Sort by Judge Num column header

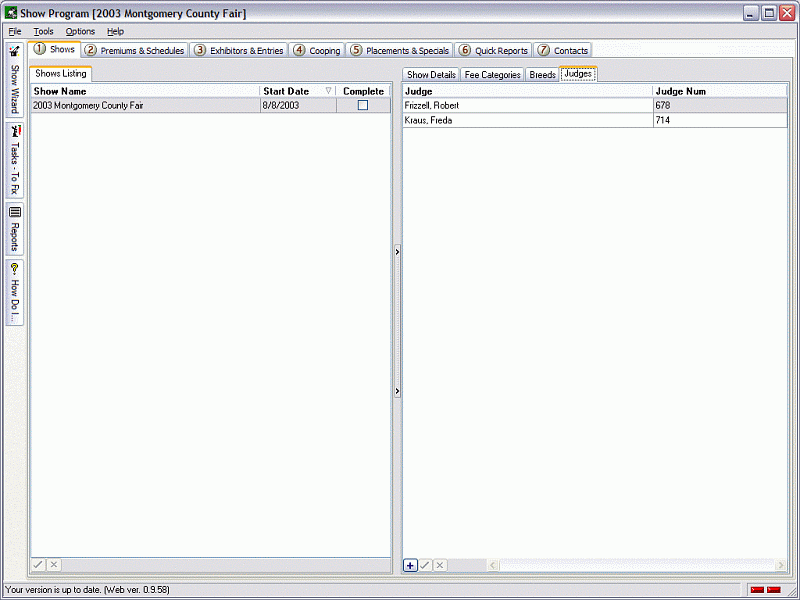720,91
